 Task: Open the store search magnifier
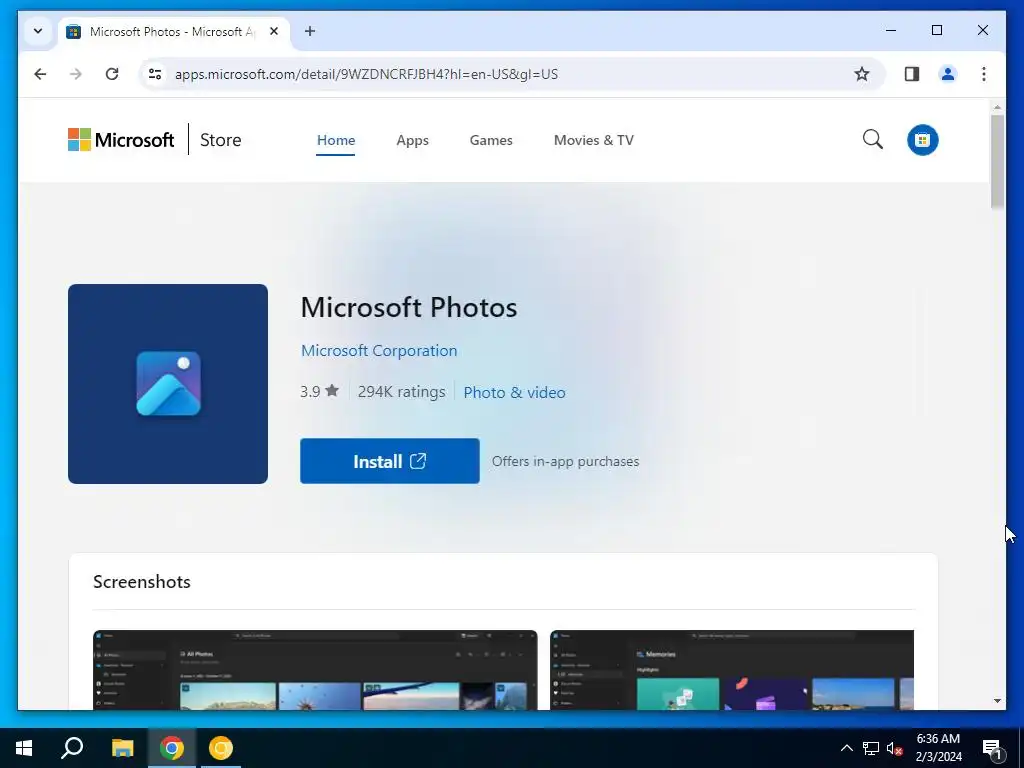(872, 139)
